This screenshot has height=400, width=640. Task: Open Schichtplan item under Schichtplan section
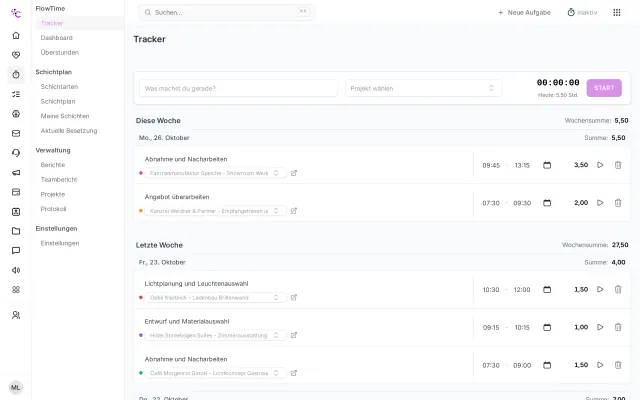coord(58,102)
